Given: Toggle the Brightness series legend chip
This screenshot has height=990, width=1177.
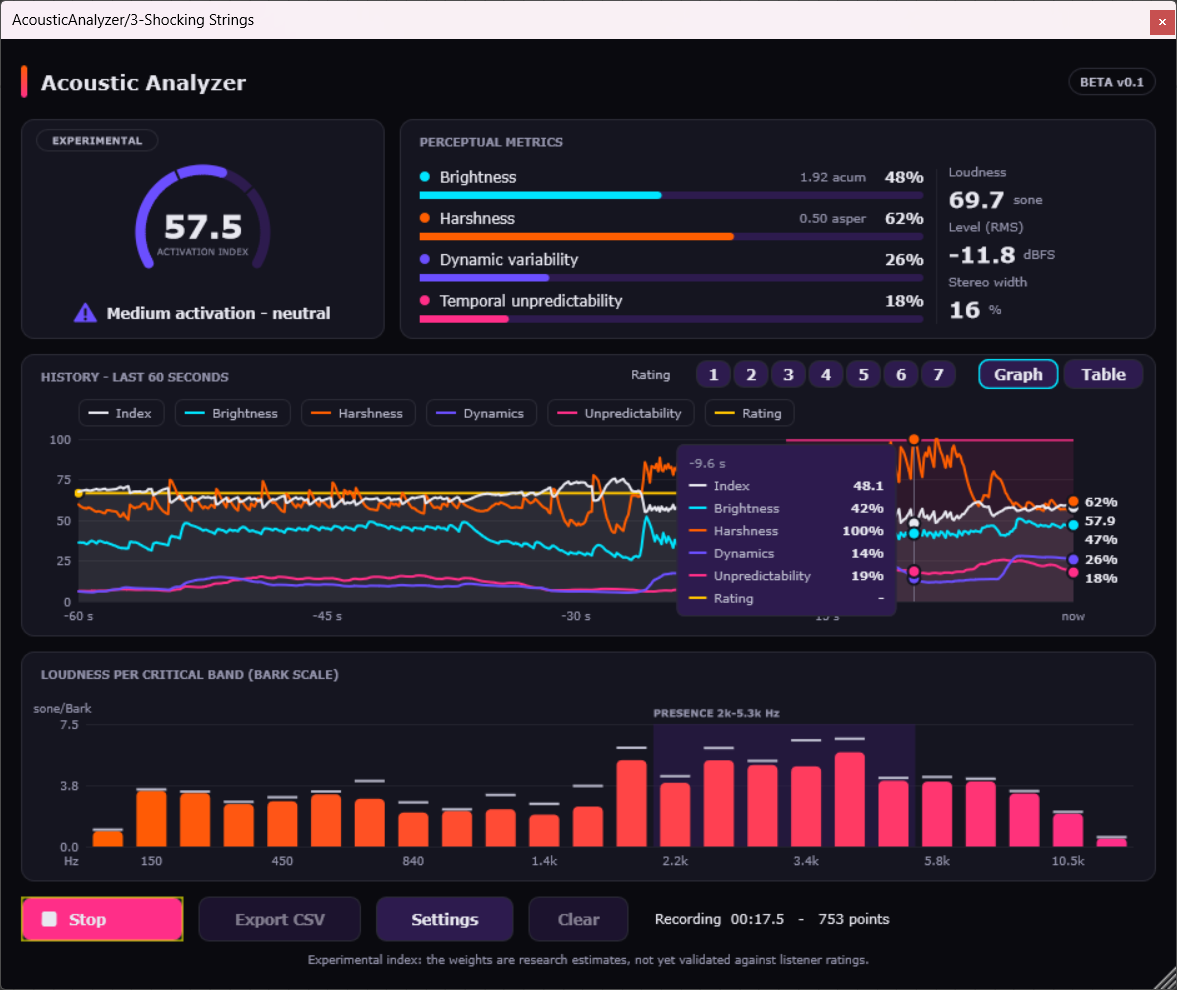Looking at the screenshot, I should pyautogui.click(x=233, y=413).
